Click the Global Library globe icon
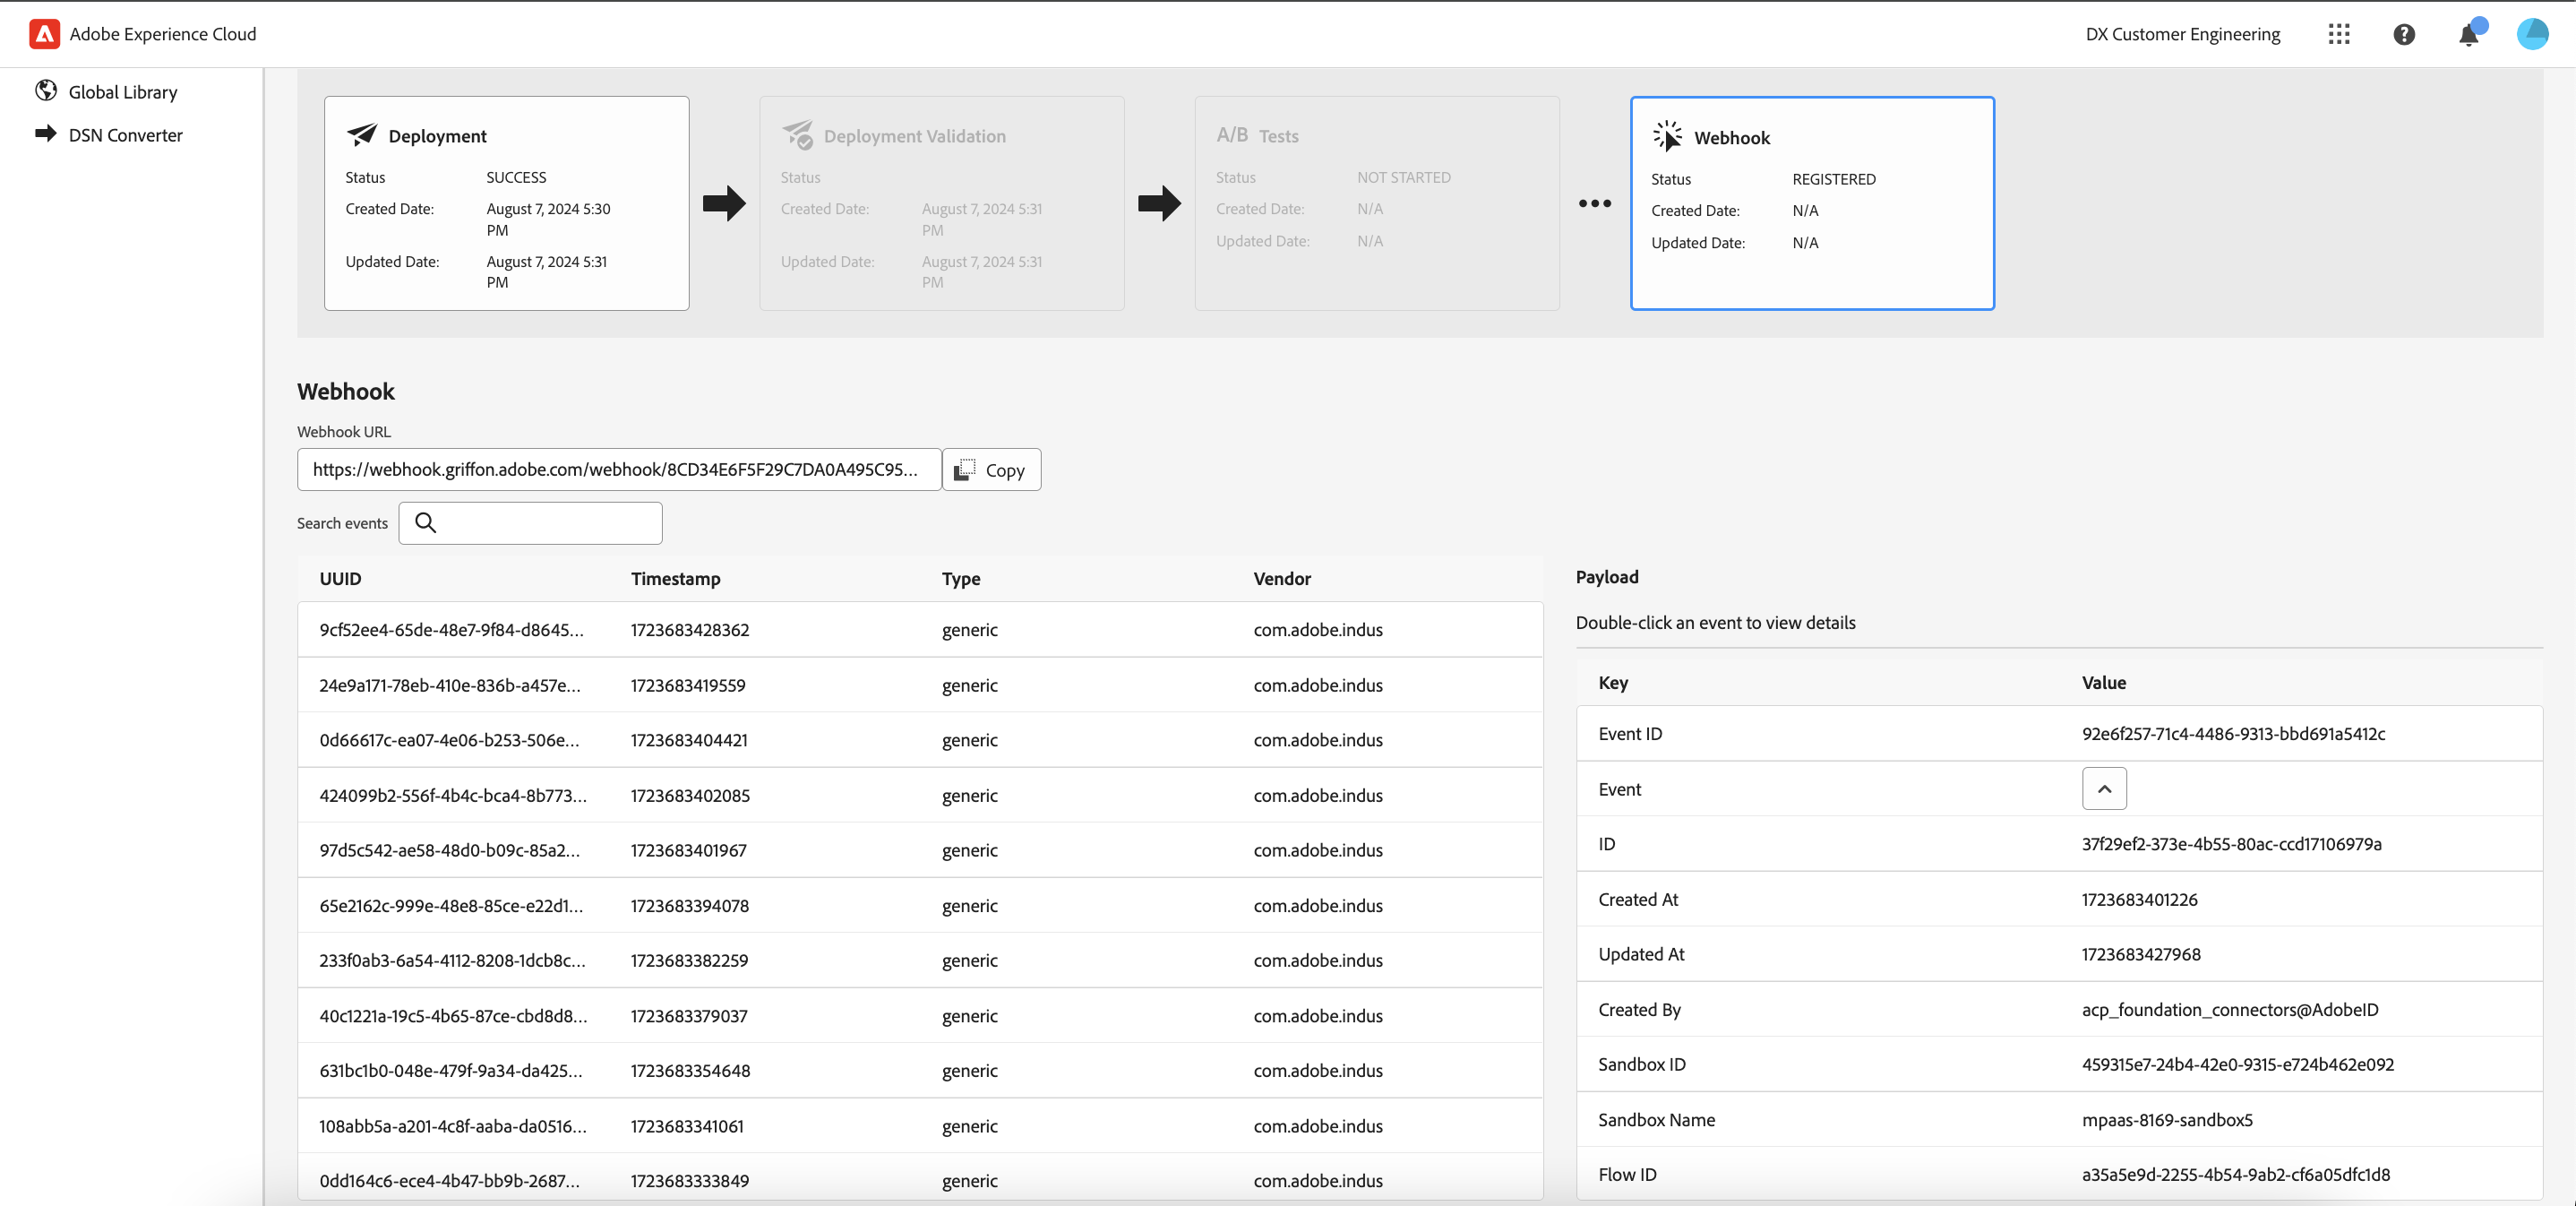 tap(46, 91)
